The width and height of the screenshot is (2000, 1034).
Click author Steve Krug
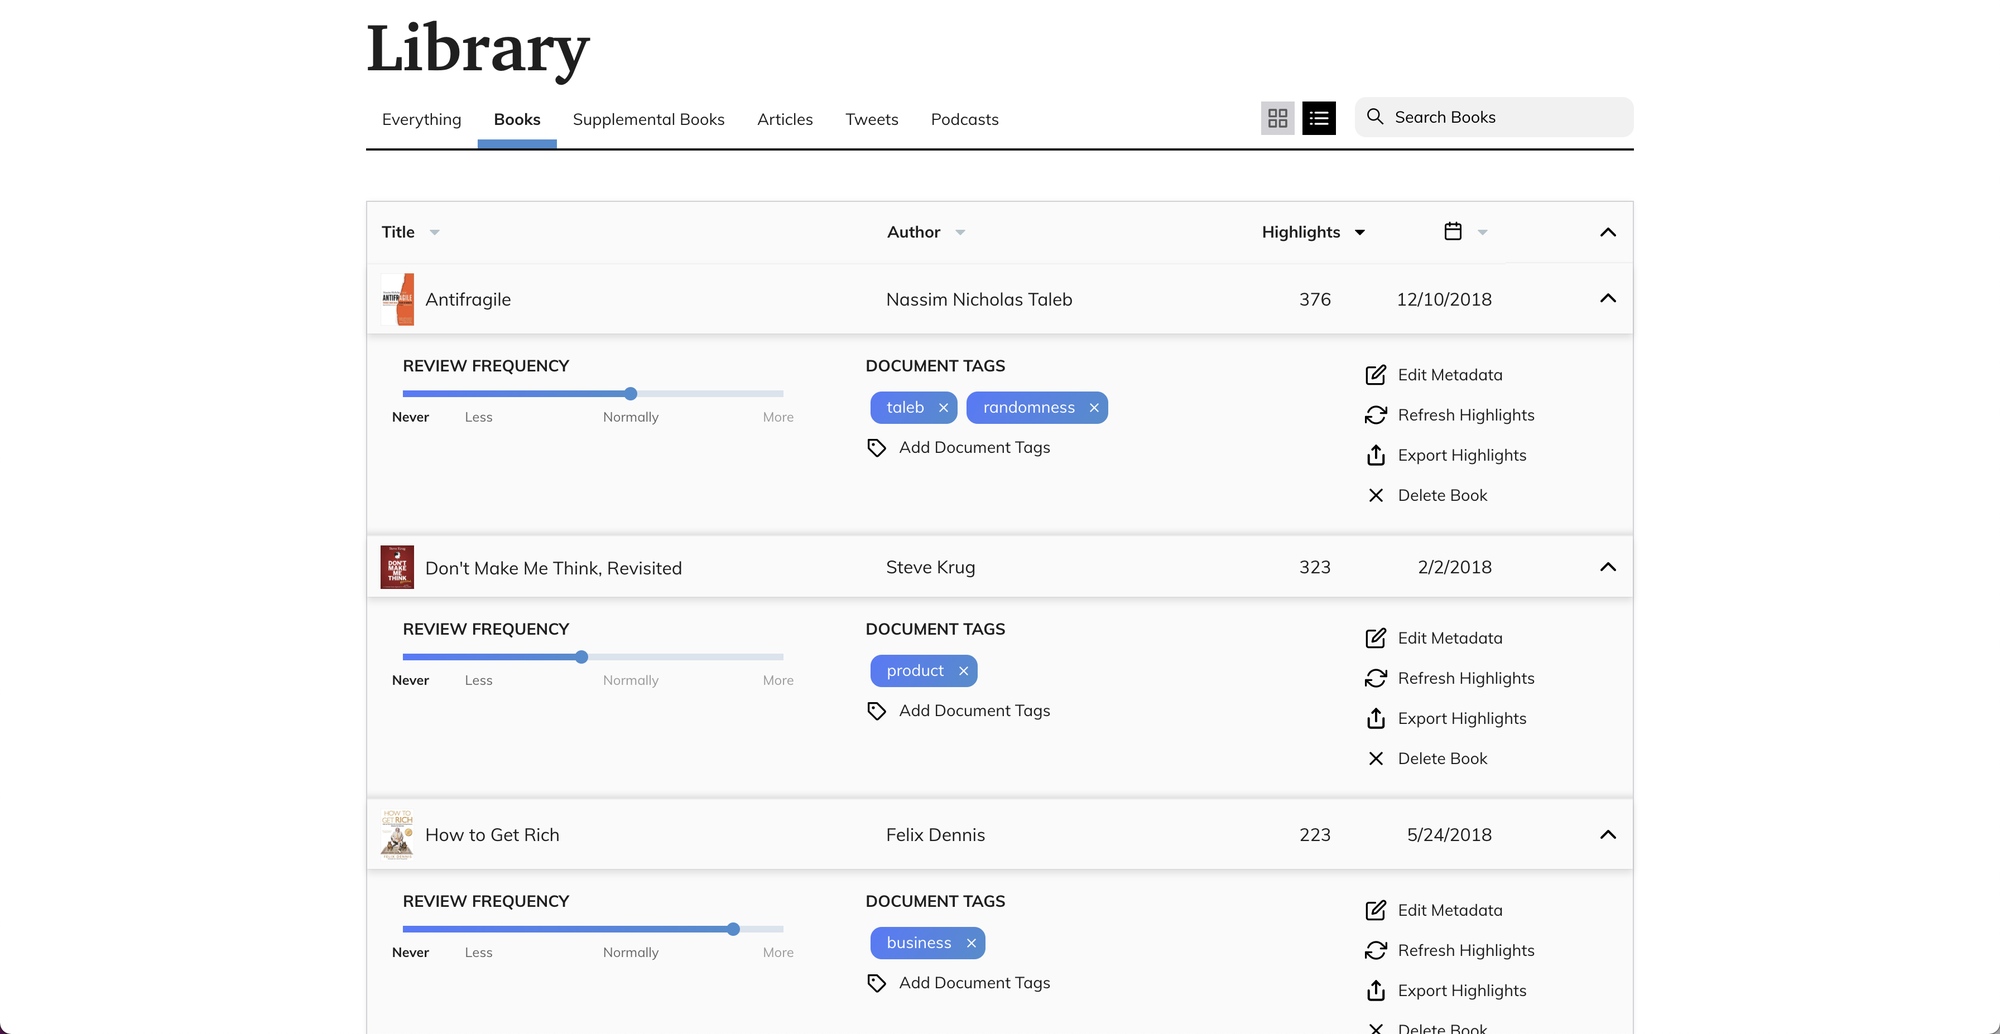[x=931, y=567]
